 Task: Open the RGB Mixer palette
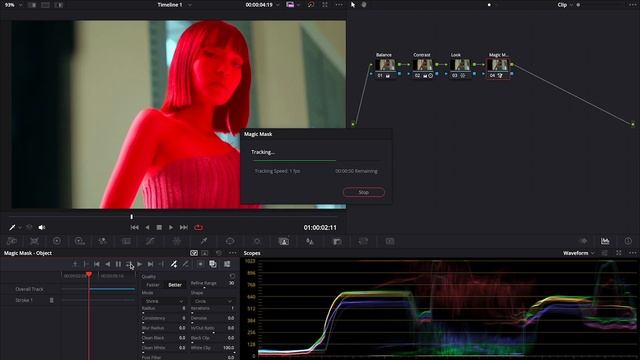click(102, 241)
